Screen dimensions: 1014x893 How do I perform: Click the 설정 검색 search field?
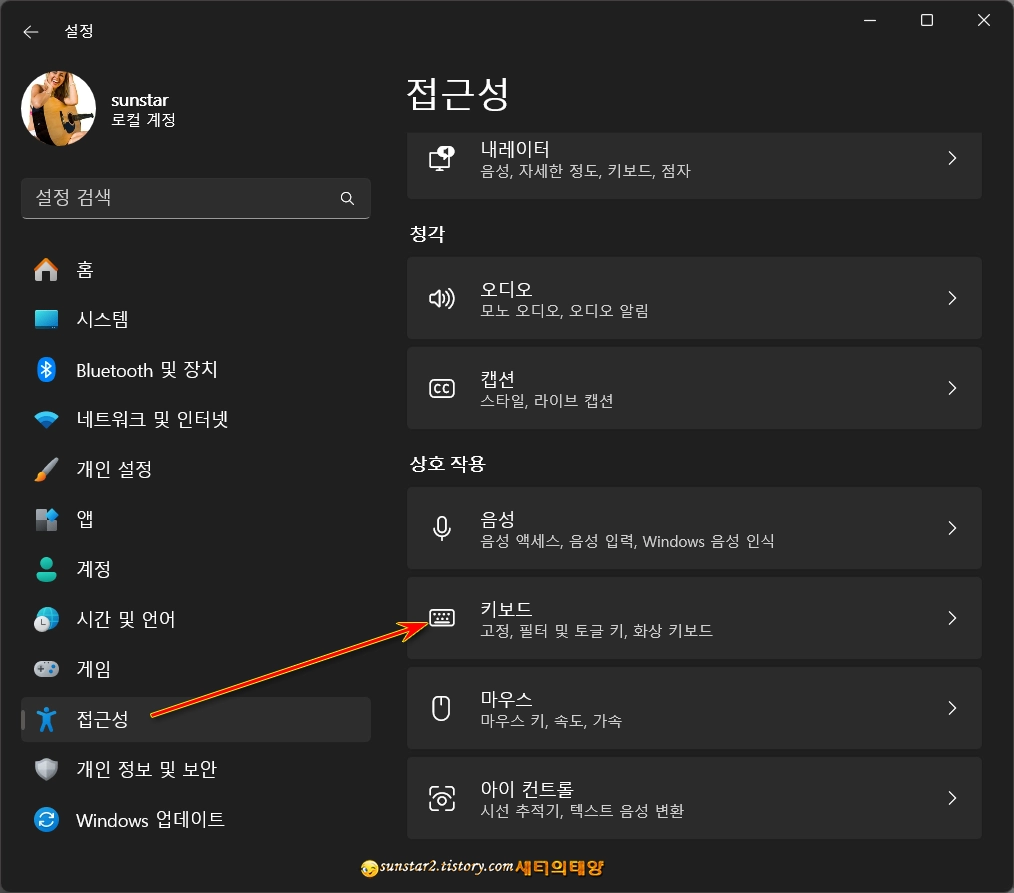[x=196, y=198]
